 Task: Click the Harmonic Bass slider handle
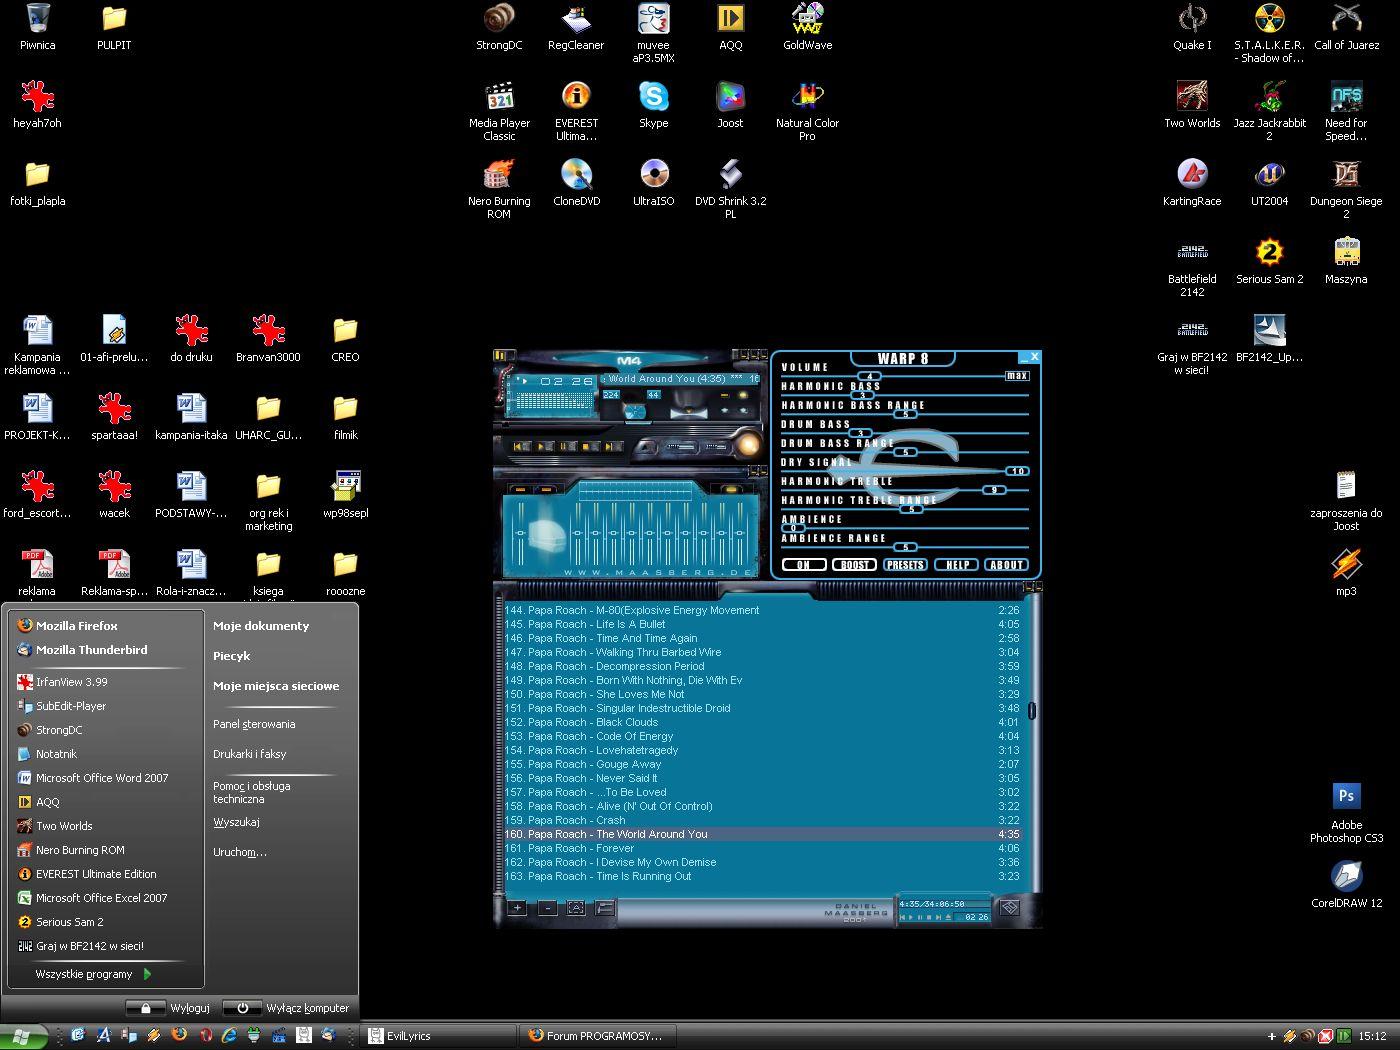pos(861,395)
